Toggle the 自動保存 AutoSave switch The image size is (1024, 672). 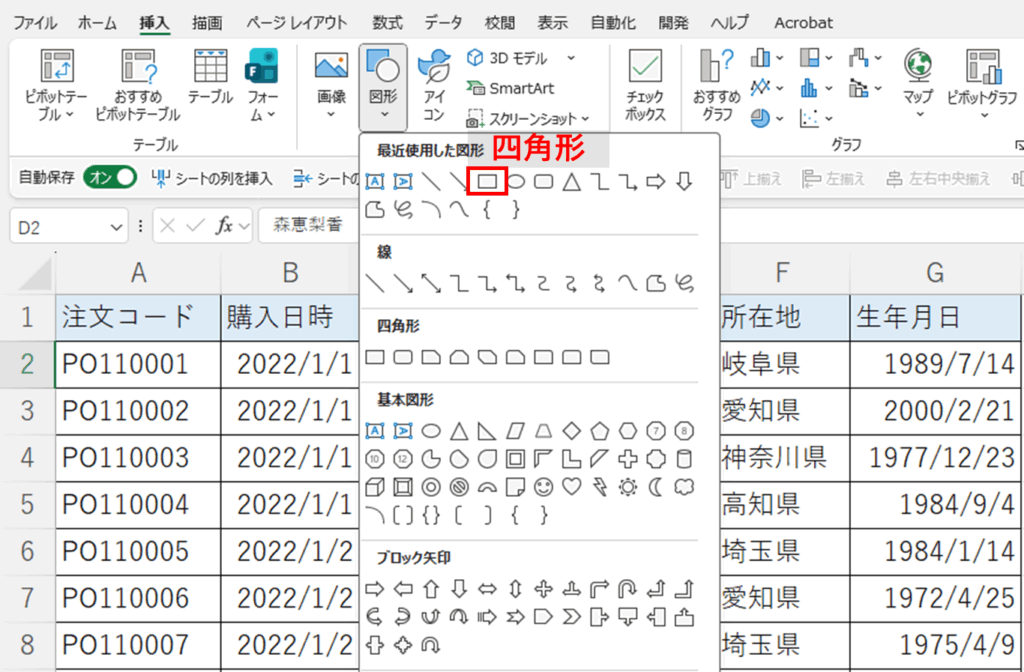pyautogui.click(x=109, y=178)
